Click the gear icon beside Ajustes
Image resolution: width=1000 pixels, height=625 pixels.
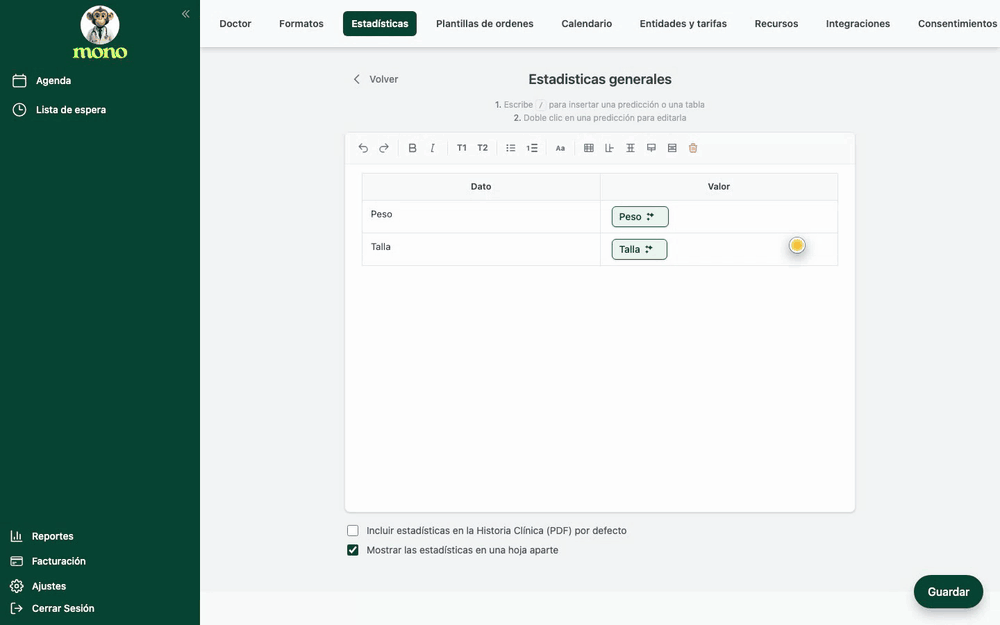click(17, 585)
